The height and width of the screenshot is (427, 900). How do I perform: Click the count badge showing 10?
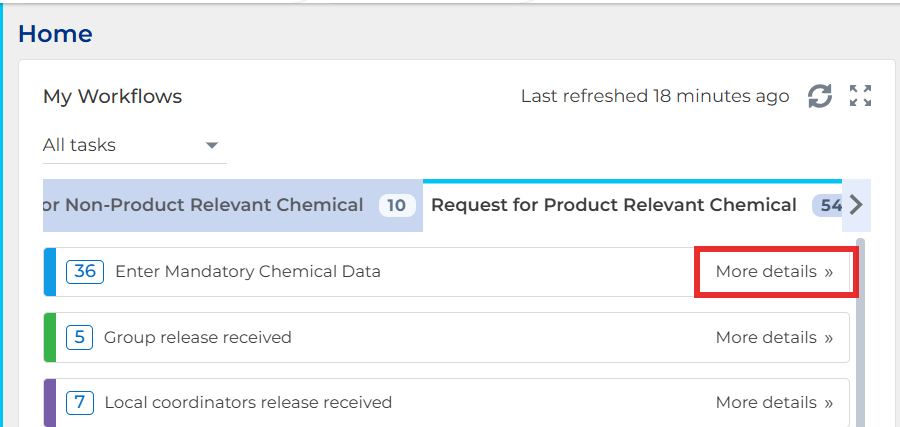click(x=397, y=205)
